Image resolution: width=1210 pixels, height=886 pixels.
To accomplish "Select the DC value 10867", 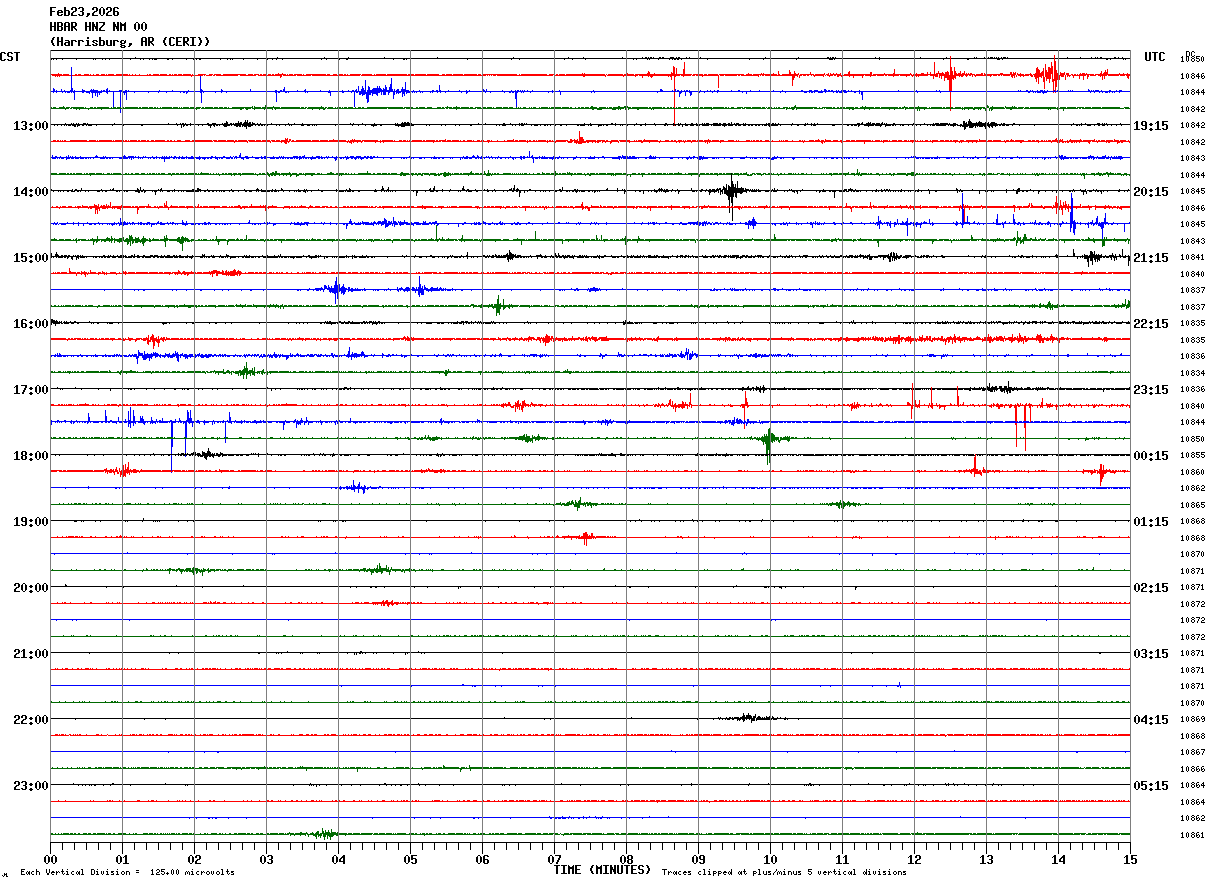I will (x=1192, y=752).
